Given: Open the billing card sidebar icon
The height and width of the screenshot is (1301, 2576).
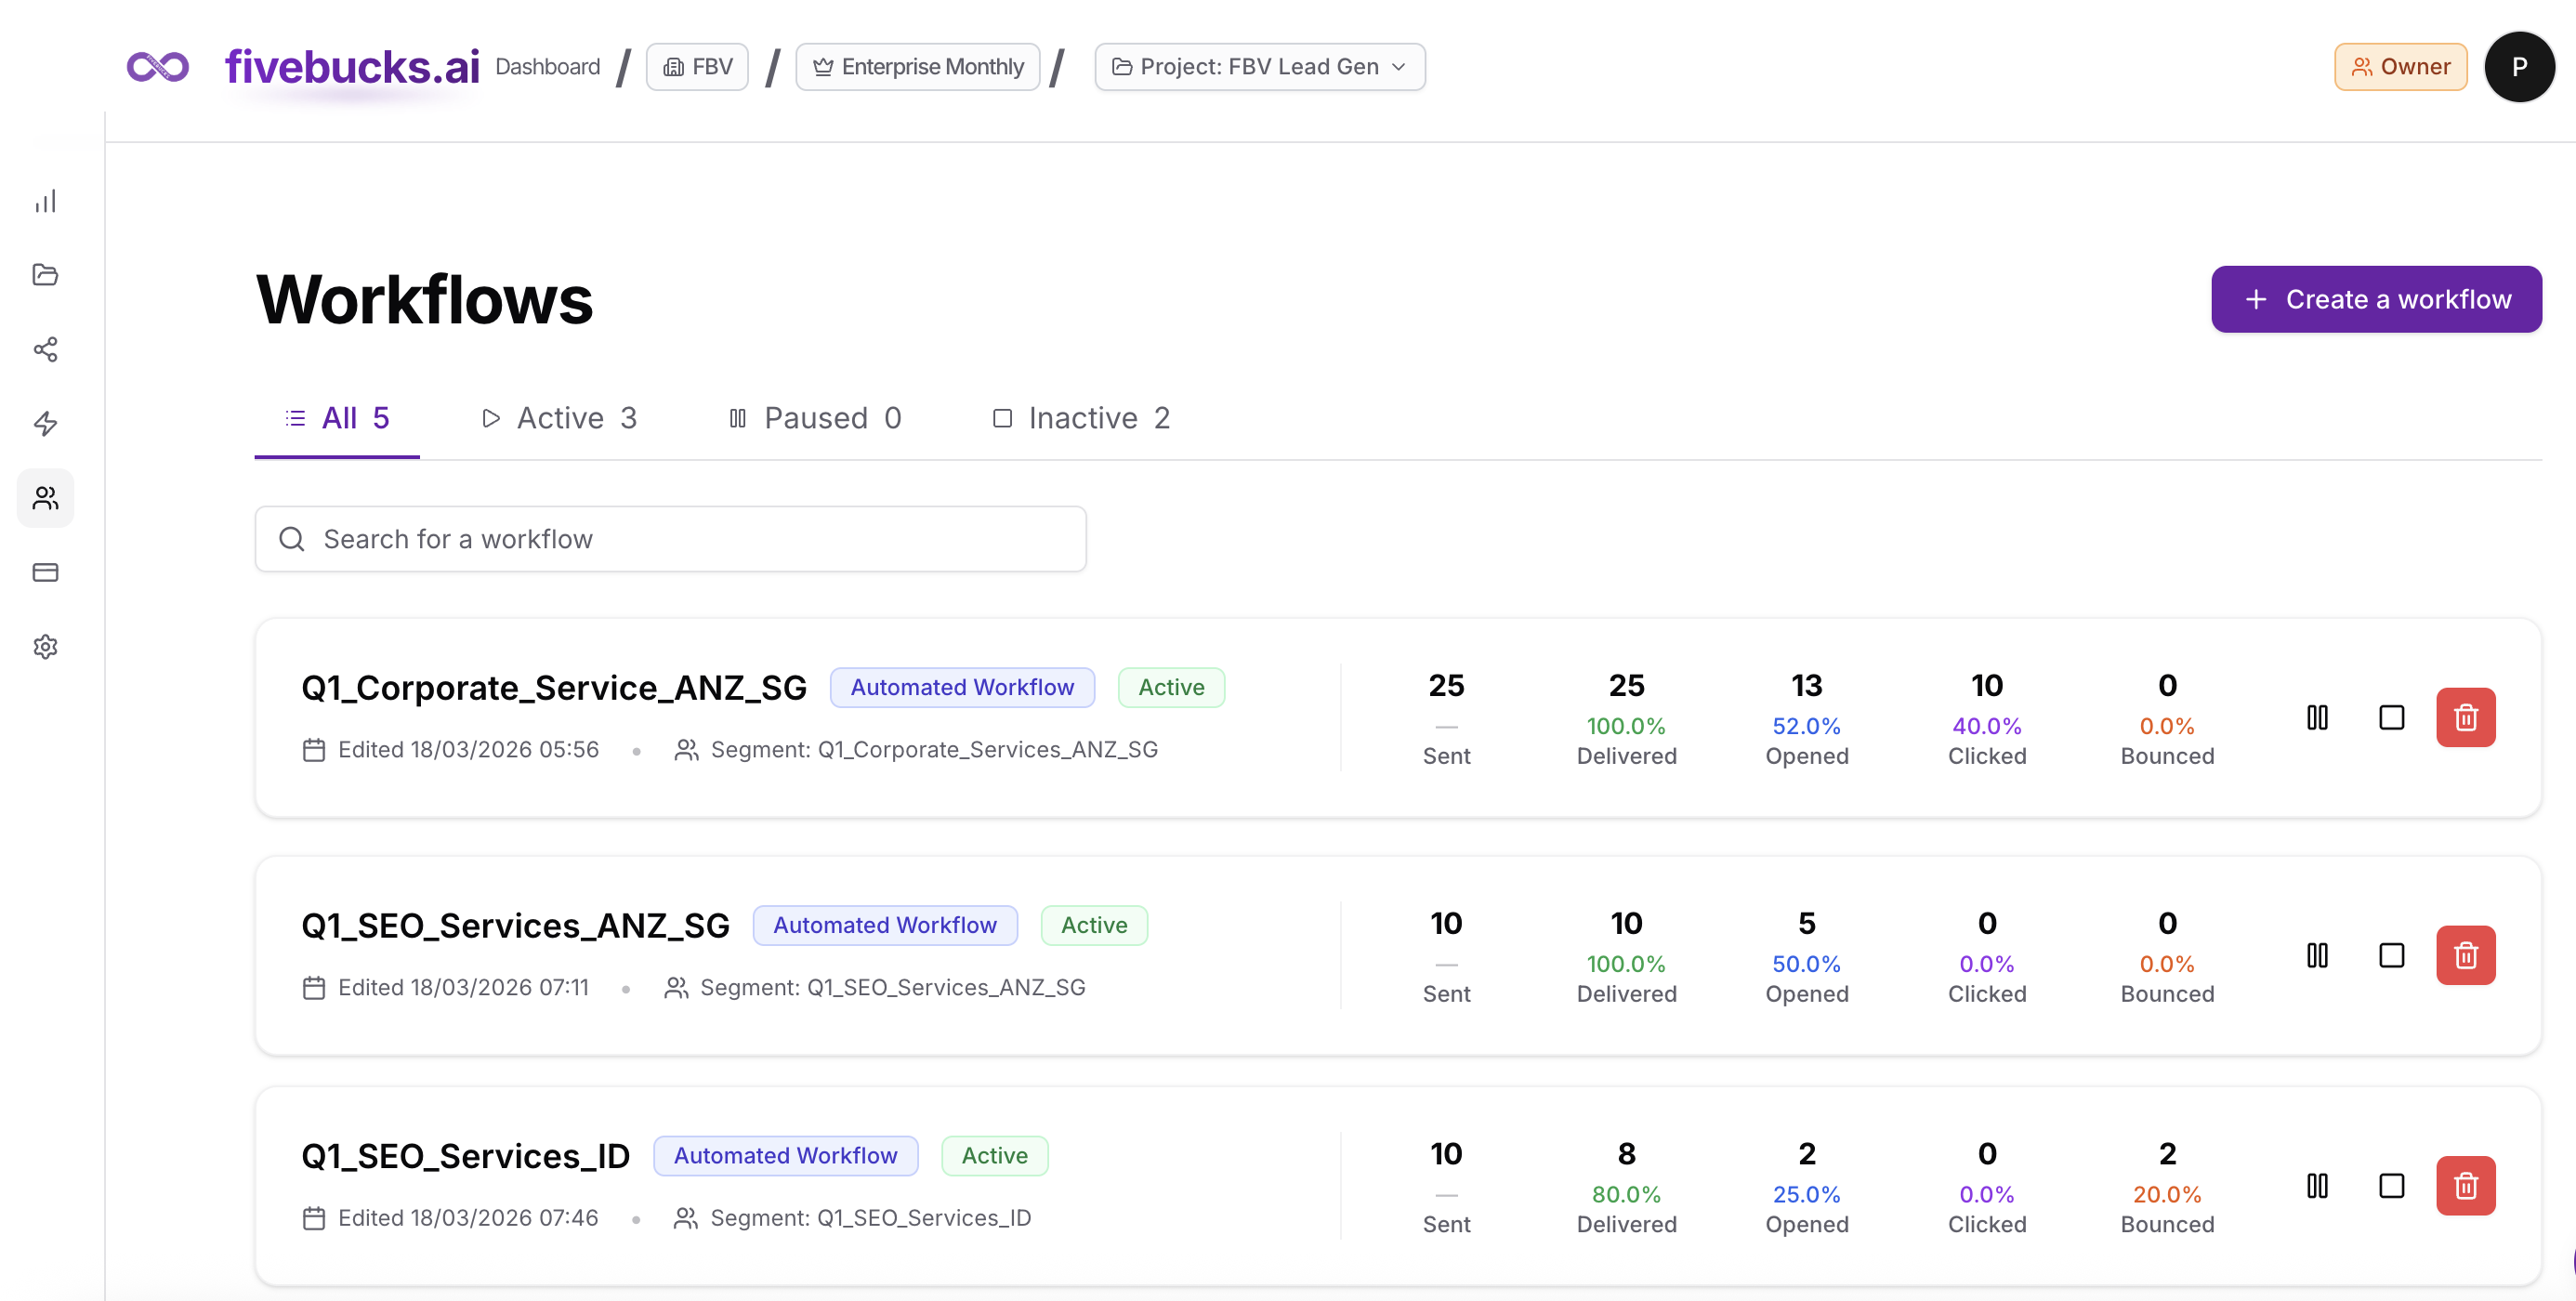Looking at the screenshot, I should (x=45, y=572).
